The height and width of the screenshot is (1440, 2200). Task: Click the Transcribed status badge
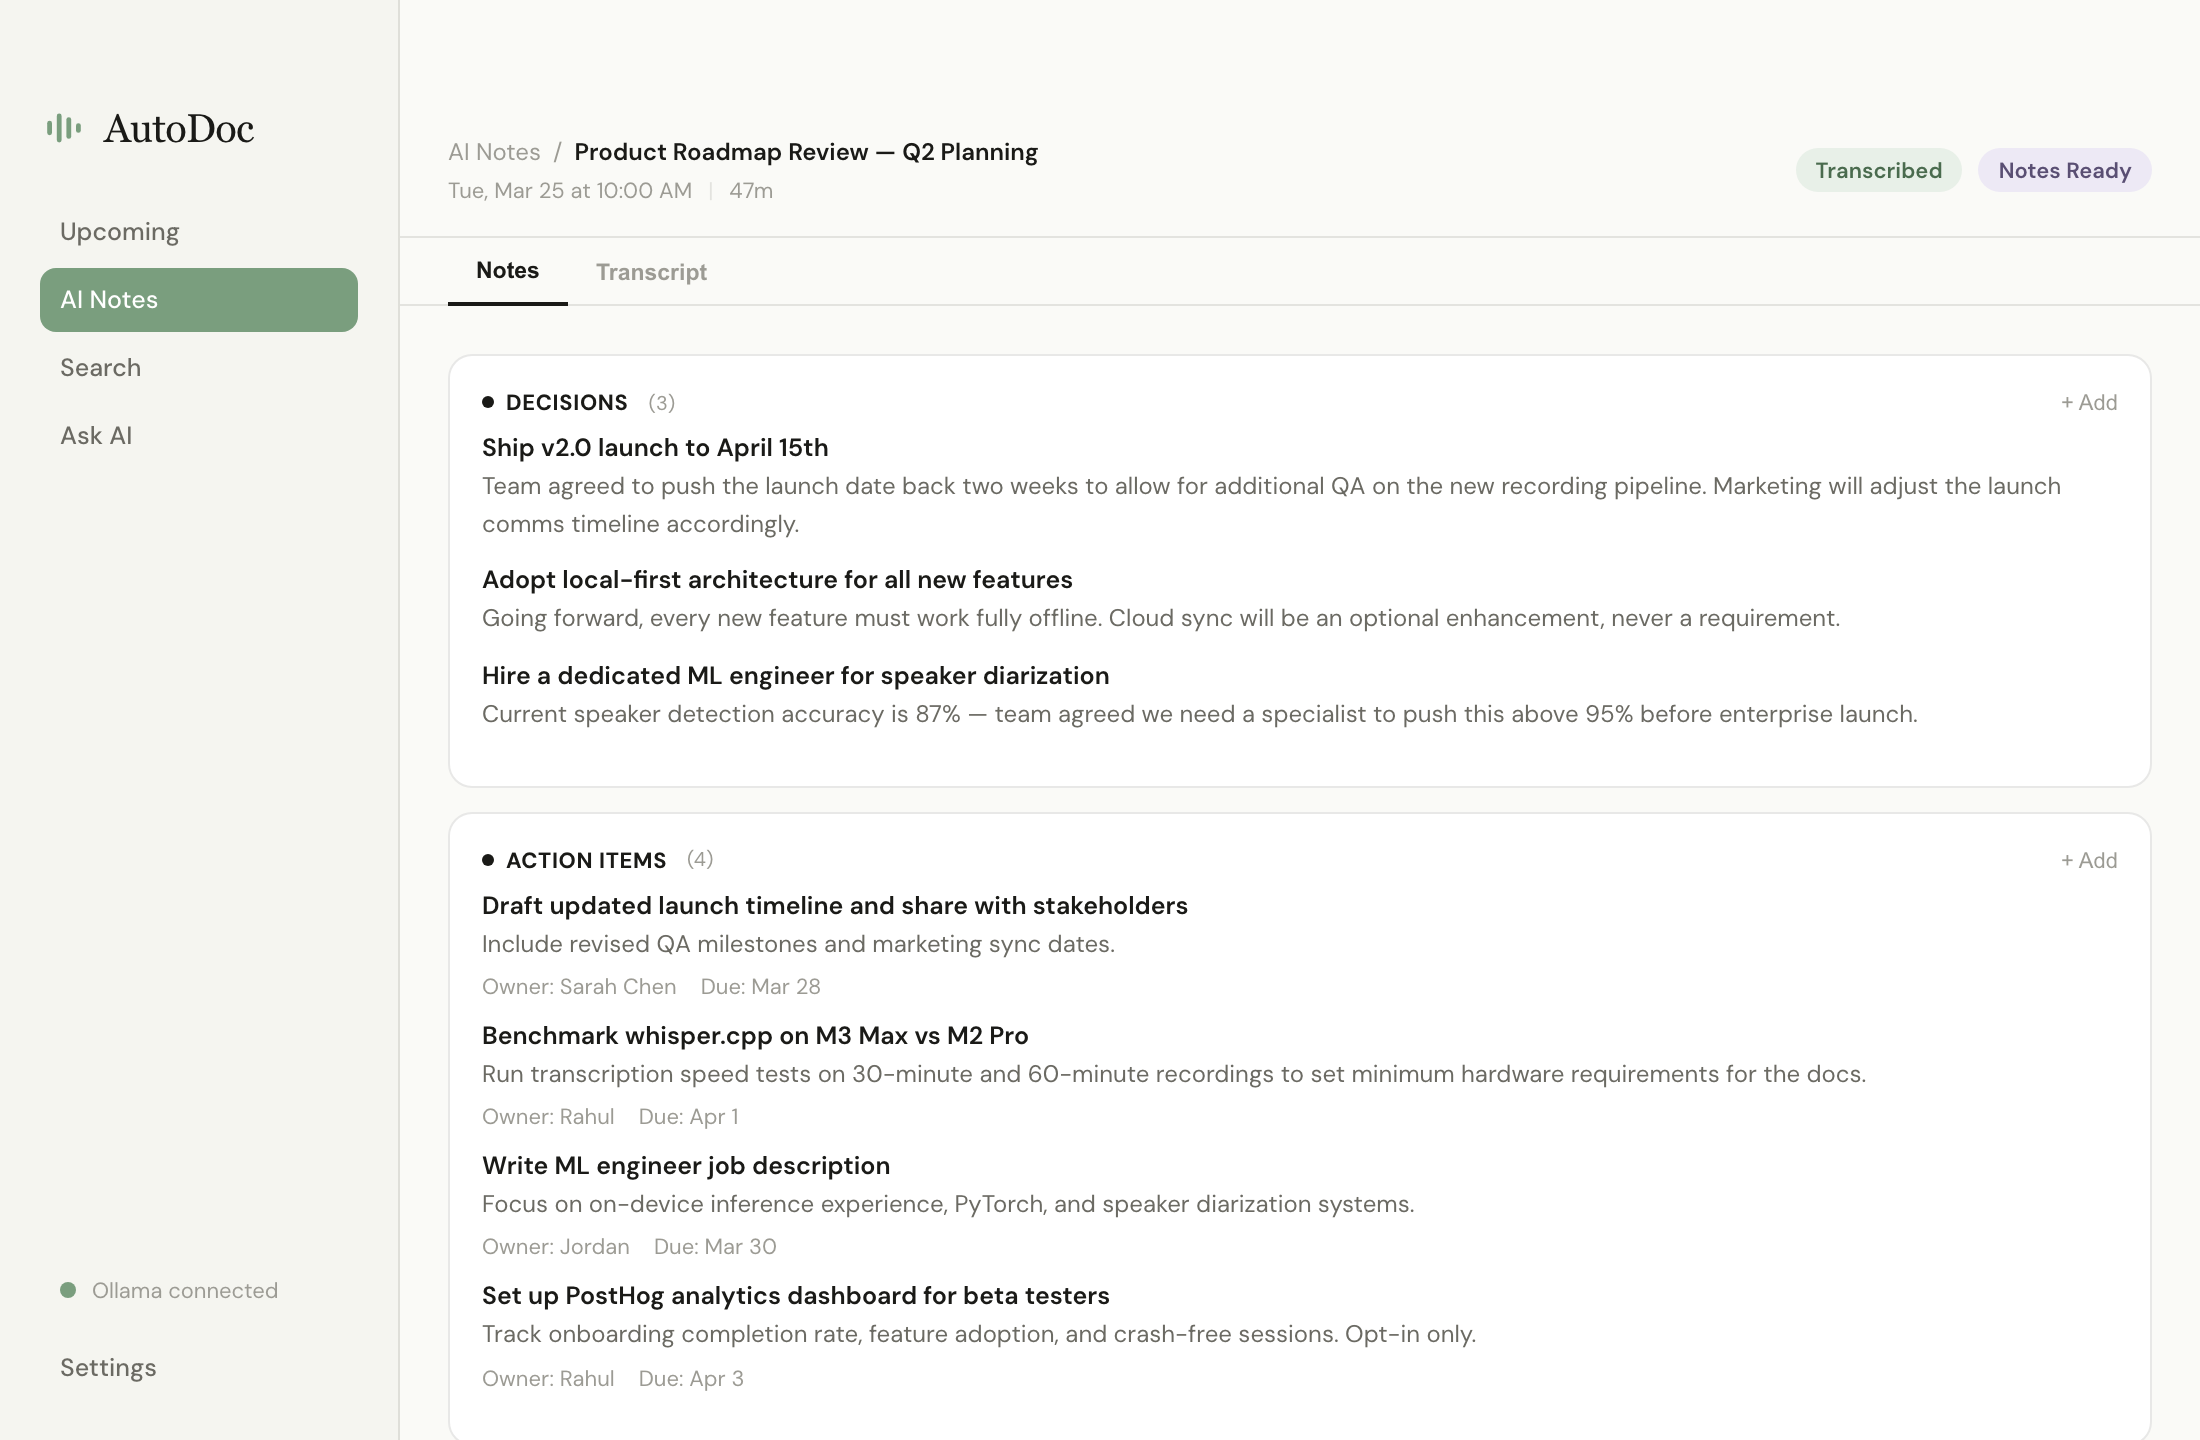tap(1878, 170)
